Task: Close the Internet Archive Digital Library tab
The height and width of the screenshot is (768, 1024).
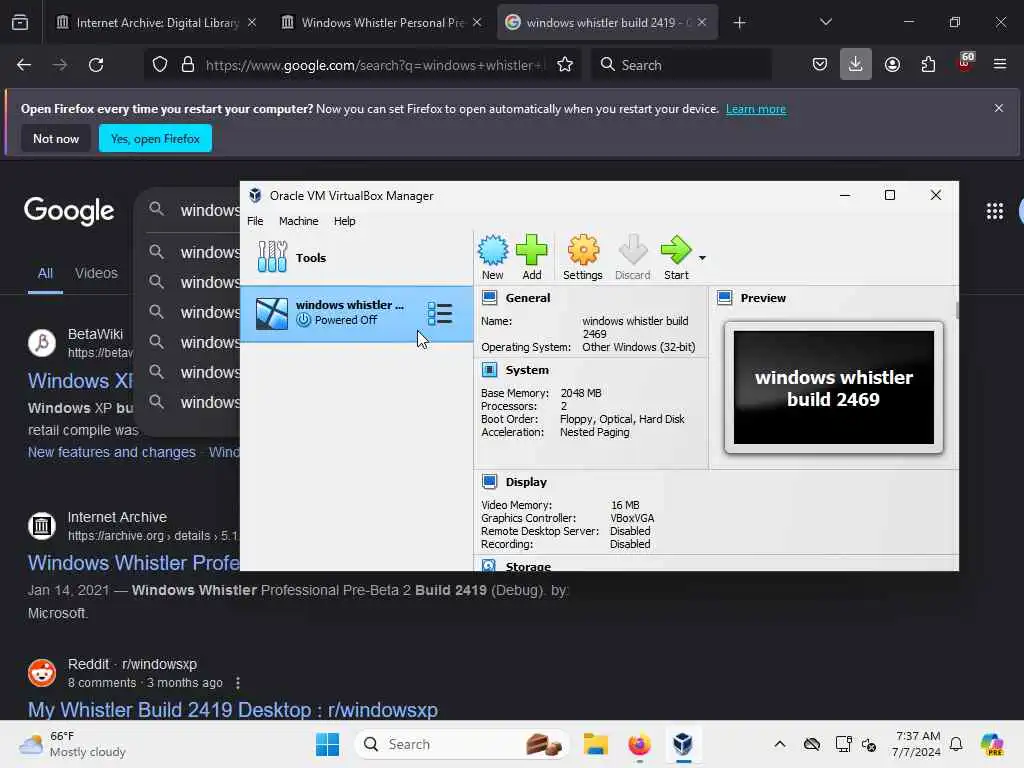Action: 252,22
